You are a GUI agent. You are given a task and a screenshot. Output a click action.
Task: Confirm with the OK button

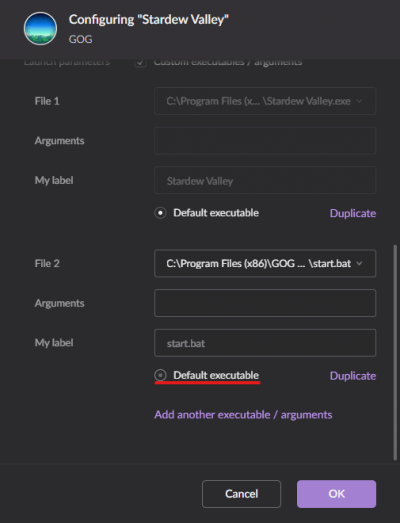tap(336, 494)
